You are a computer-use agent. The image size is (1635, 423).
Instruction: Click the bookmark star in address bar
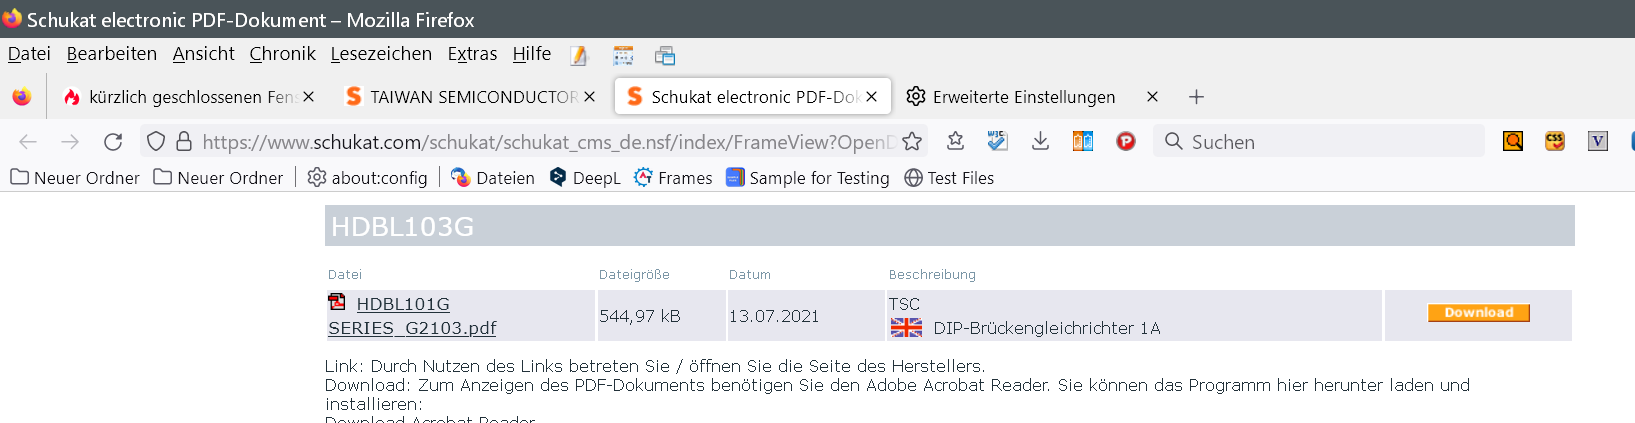point(911,142)
